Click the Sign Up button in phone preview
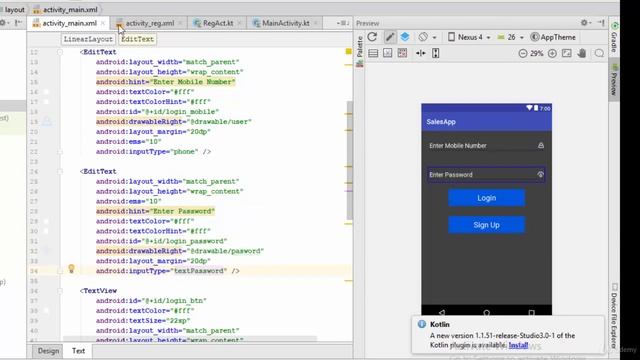 point(487,225)
